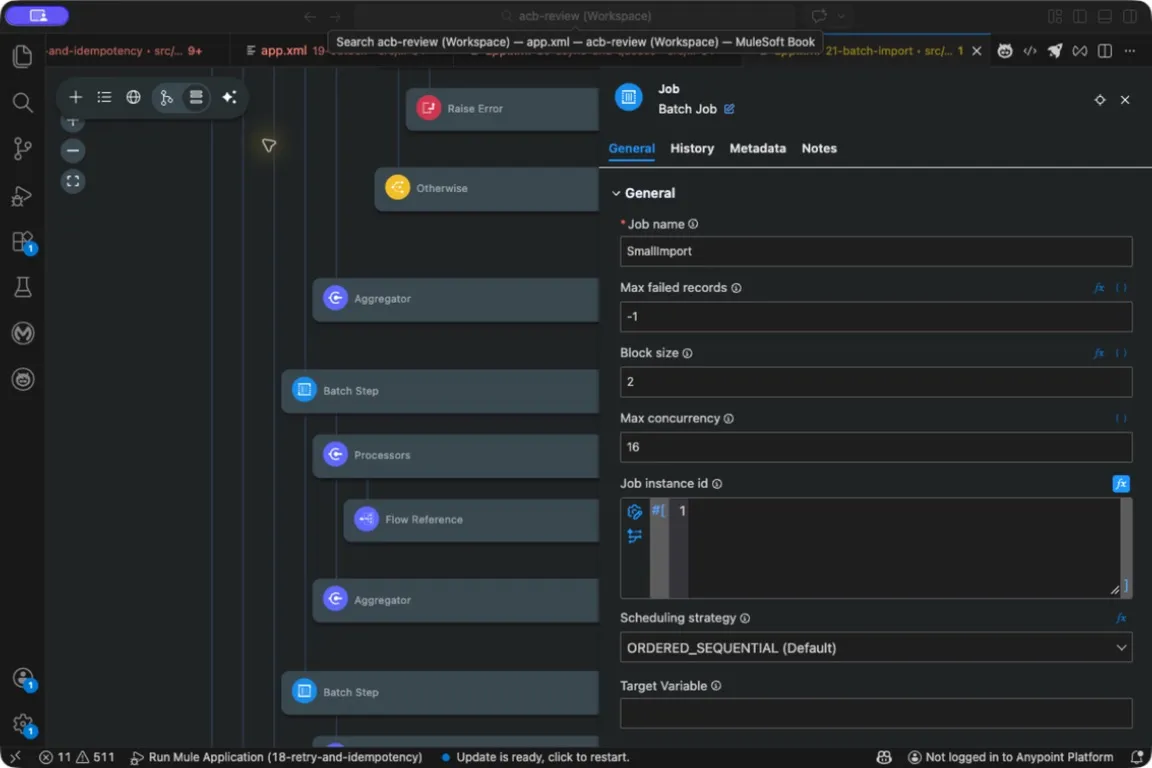The image size is (1152, 768).
Task: Edit the Max failed records field
Action: pos(876,317)
